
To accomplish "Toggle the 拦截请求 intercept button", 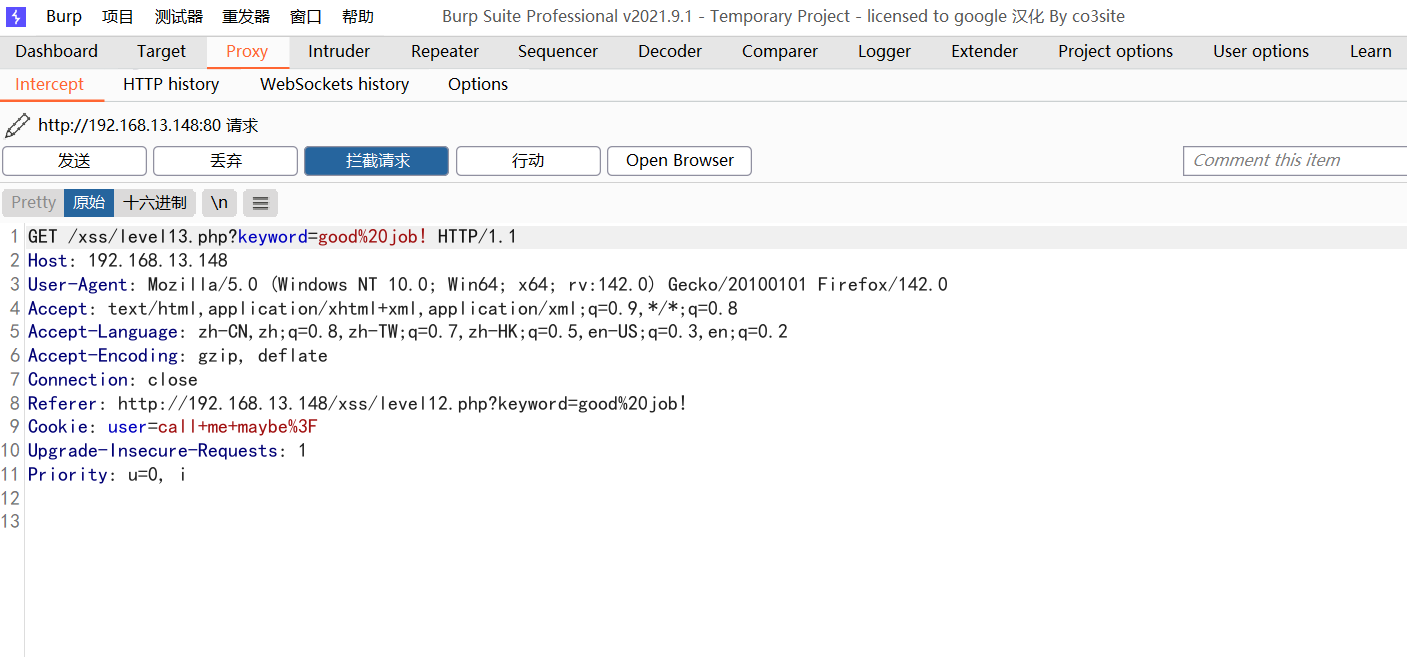I will 376,161.
